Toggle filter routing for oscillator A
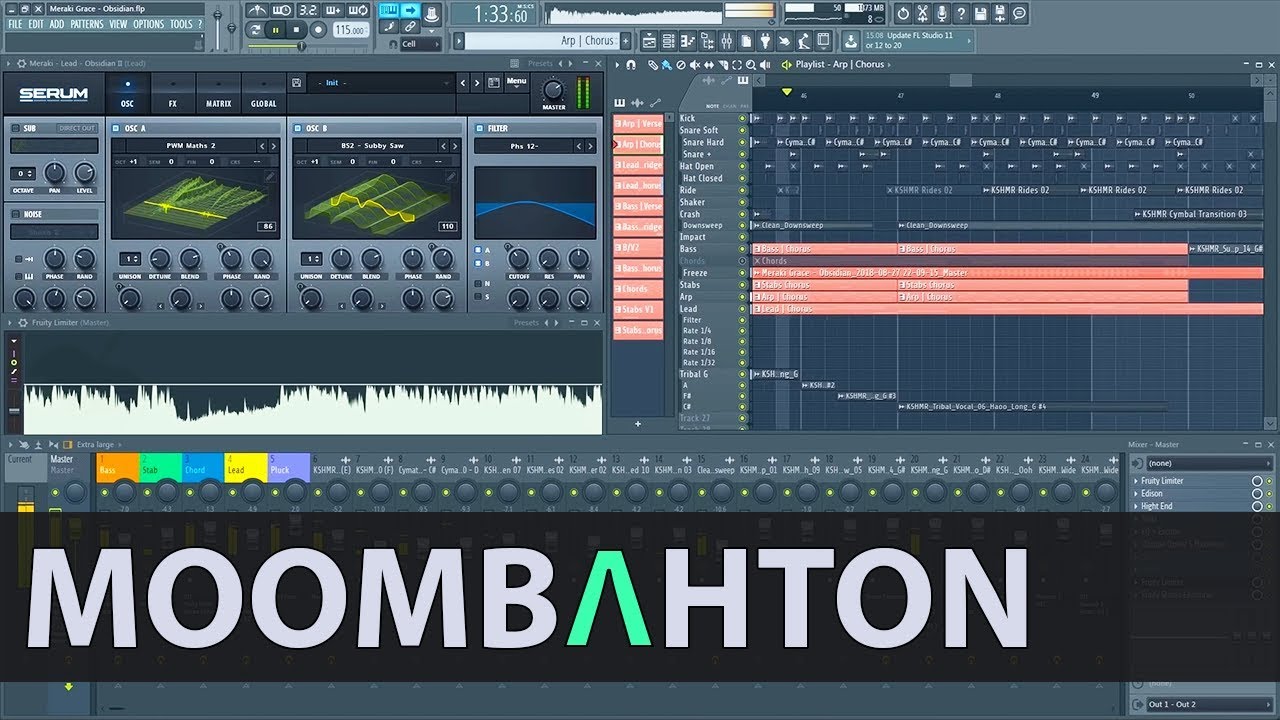 coord(479,249)
